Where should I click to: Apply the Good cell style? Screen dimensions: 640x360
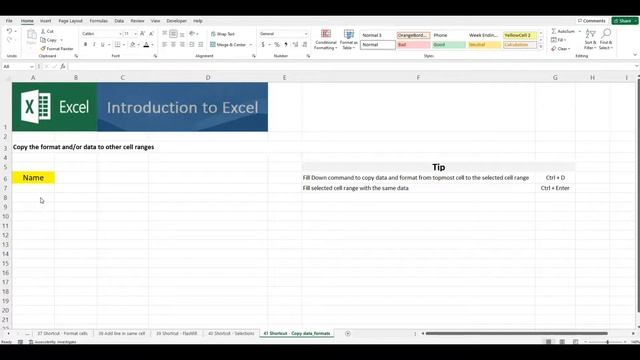point(449,45)
